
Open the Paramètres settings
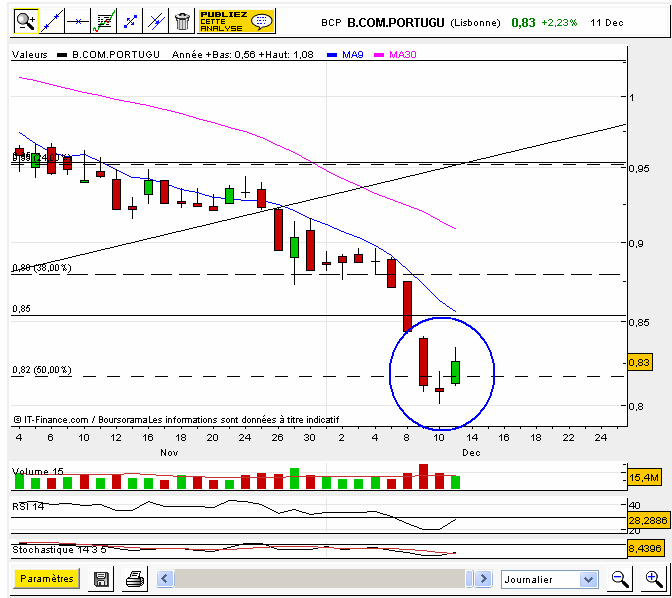point(47,579)
